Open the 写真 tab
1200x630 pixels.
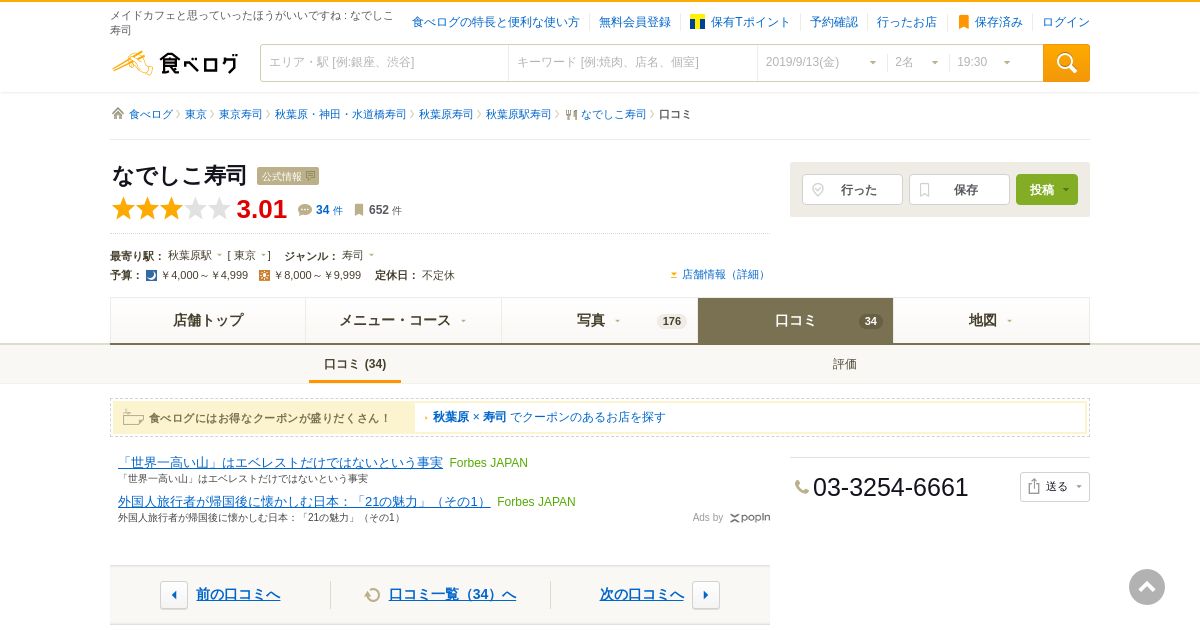(599, 321)
